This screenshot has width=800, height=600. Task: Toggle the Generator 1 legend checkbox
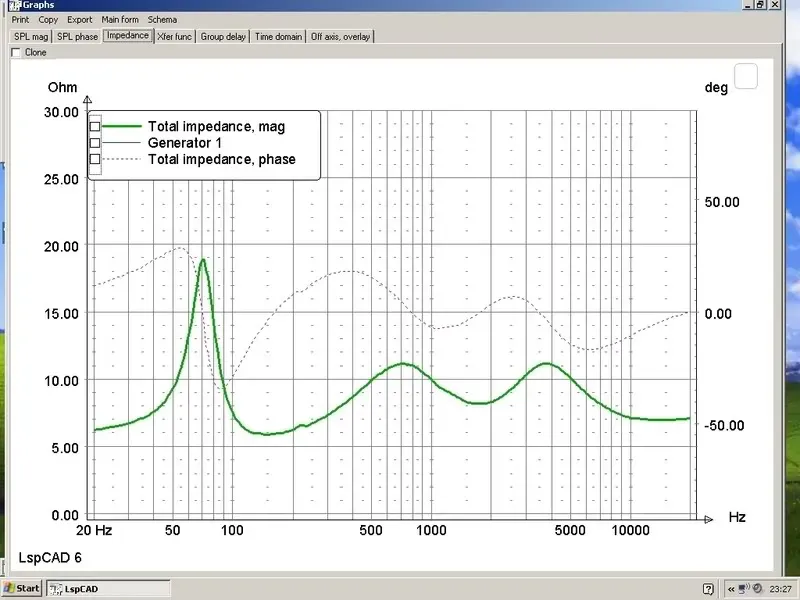(95, 142)
